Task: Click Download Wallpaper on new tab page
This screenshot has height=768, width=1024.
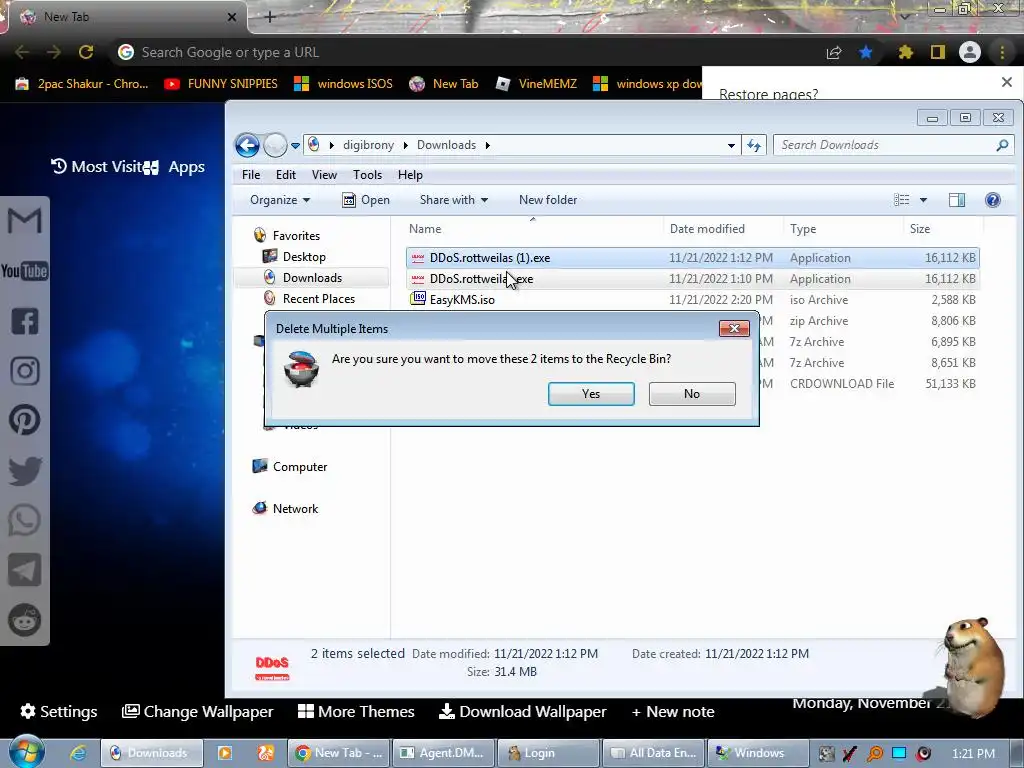Action: tap(522, 711)
